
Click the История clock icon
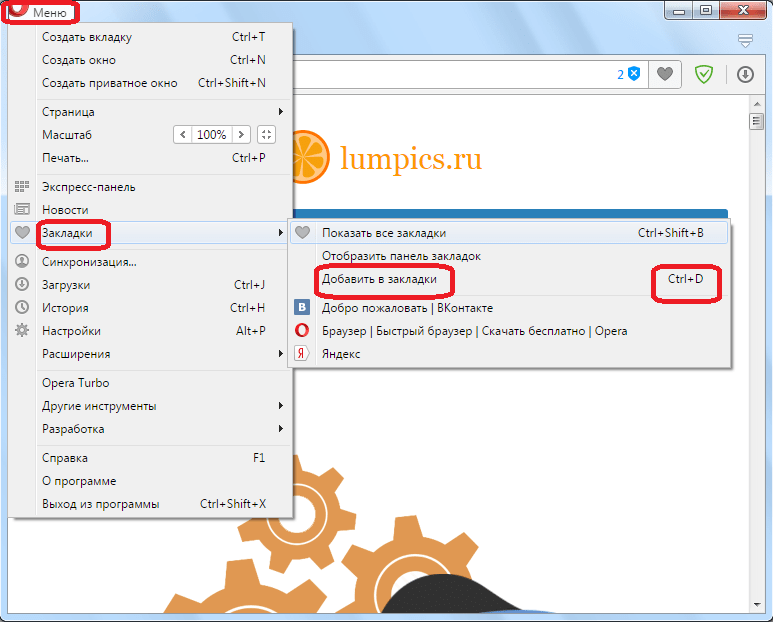click(x=22, y=307)
